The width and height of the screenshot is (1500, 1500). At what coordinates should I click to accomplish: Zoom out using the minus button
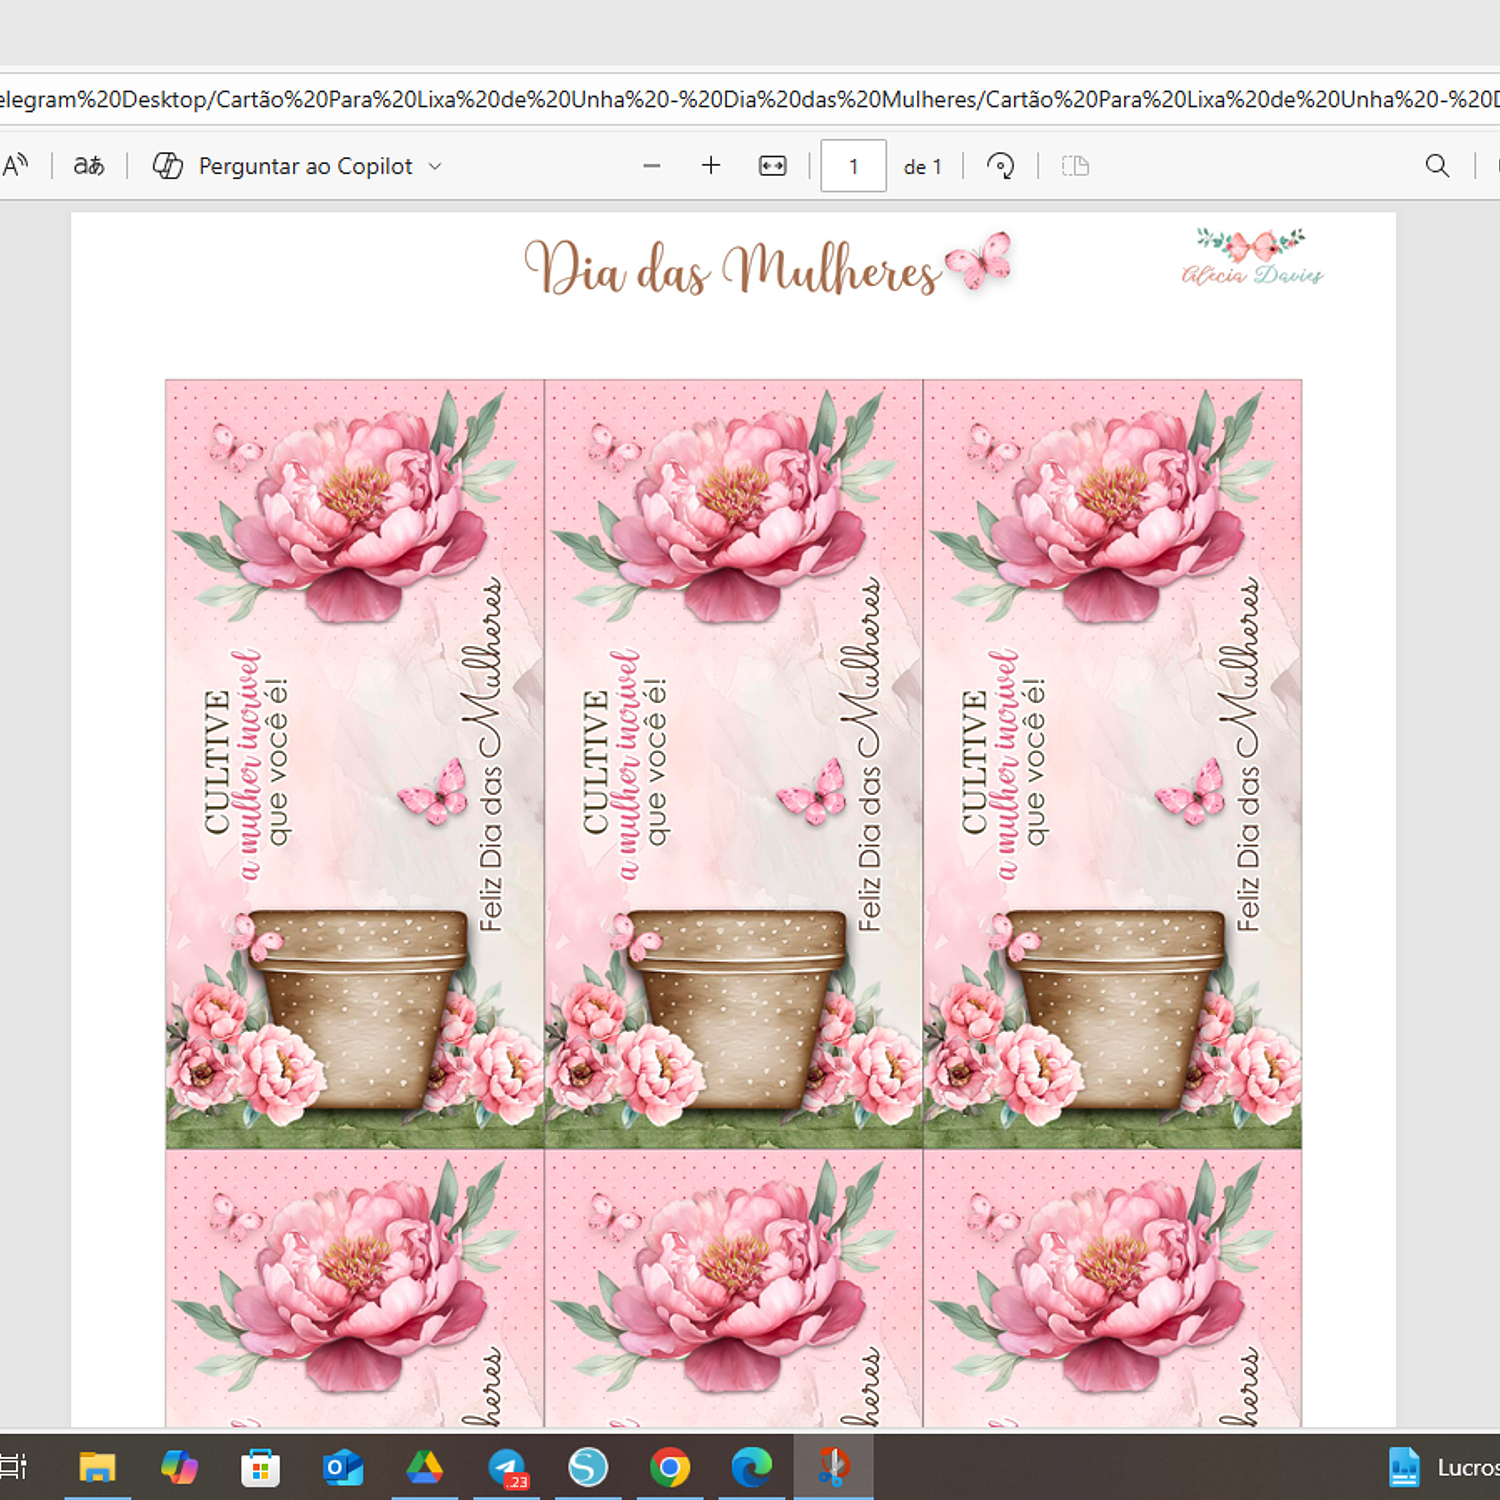pyautogui.click(x=652, y=166)
